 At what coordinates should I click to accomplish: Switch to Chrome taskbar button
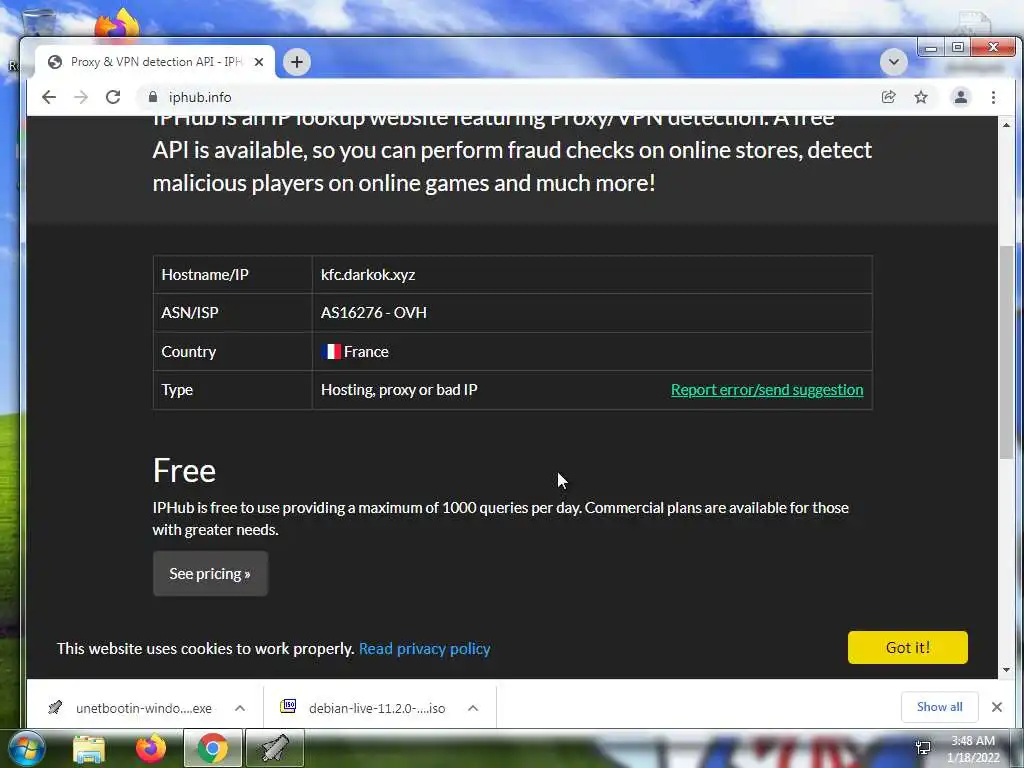click(212, 748)
